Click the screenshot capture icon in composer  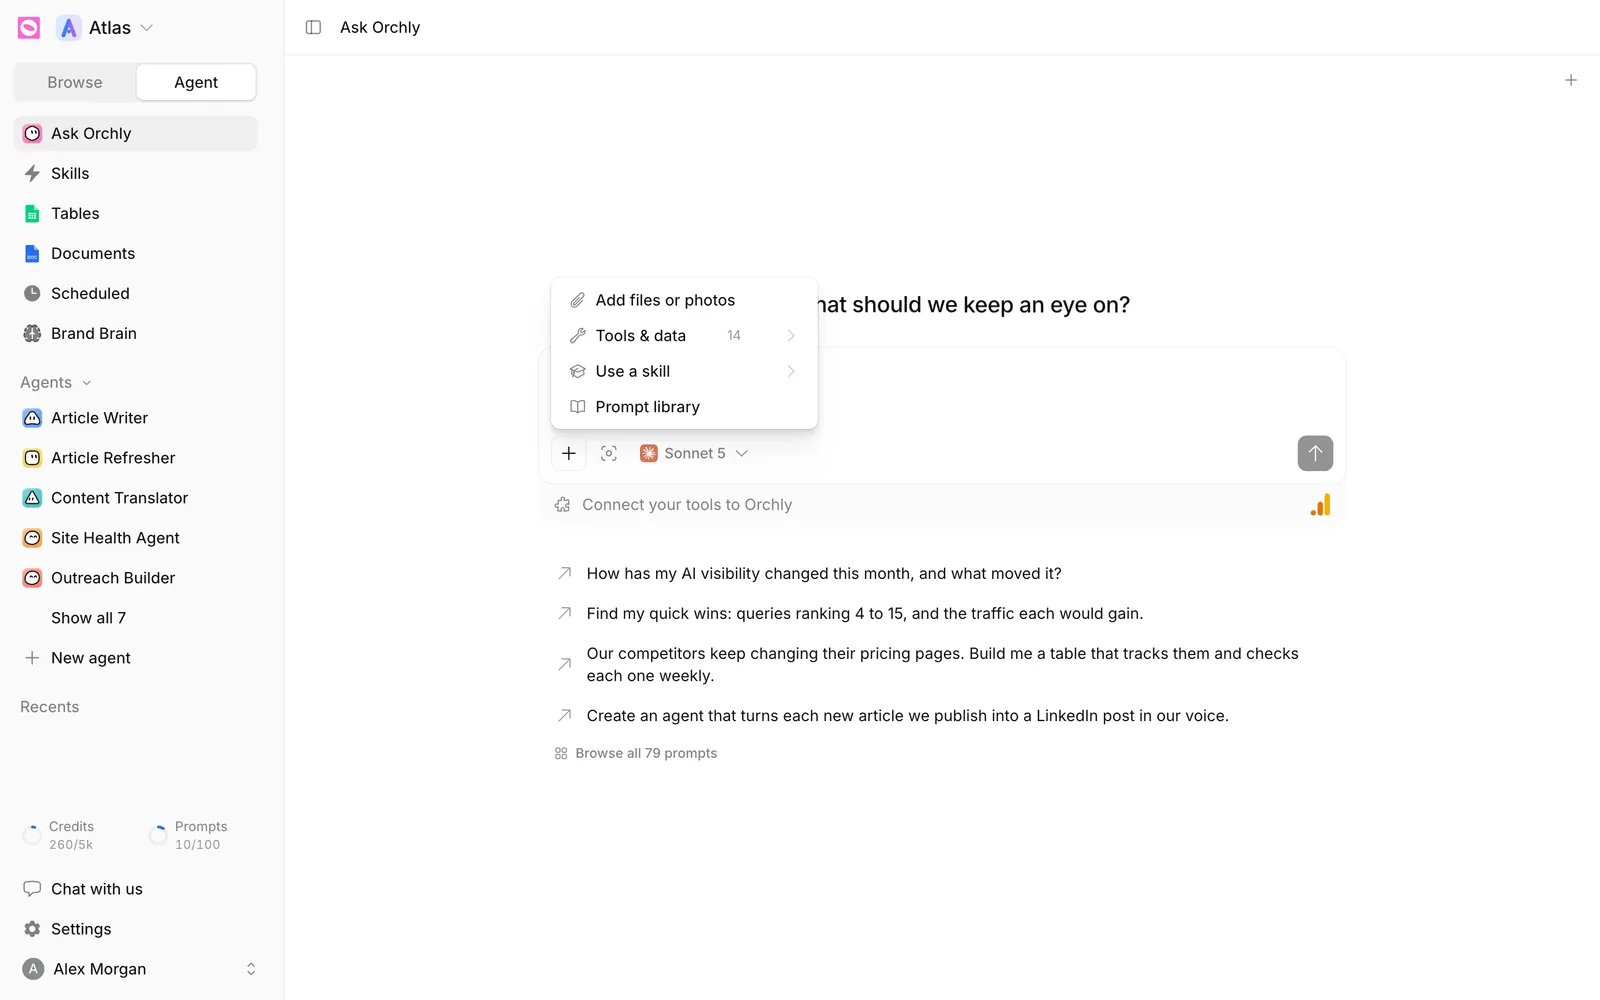point(609,453)
